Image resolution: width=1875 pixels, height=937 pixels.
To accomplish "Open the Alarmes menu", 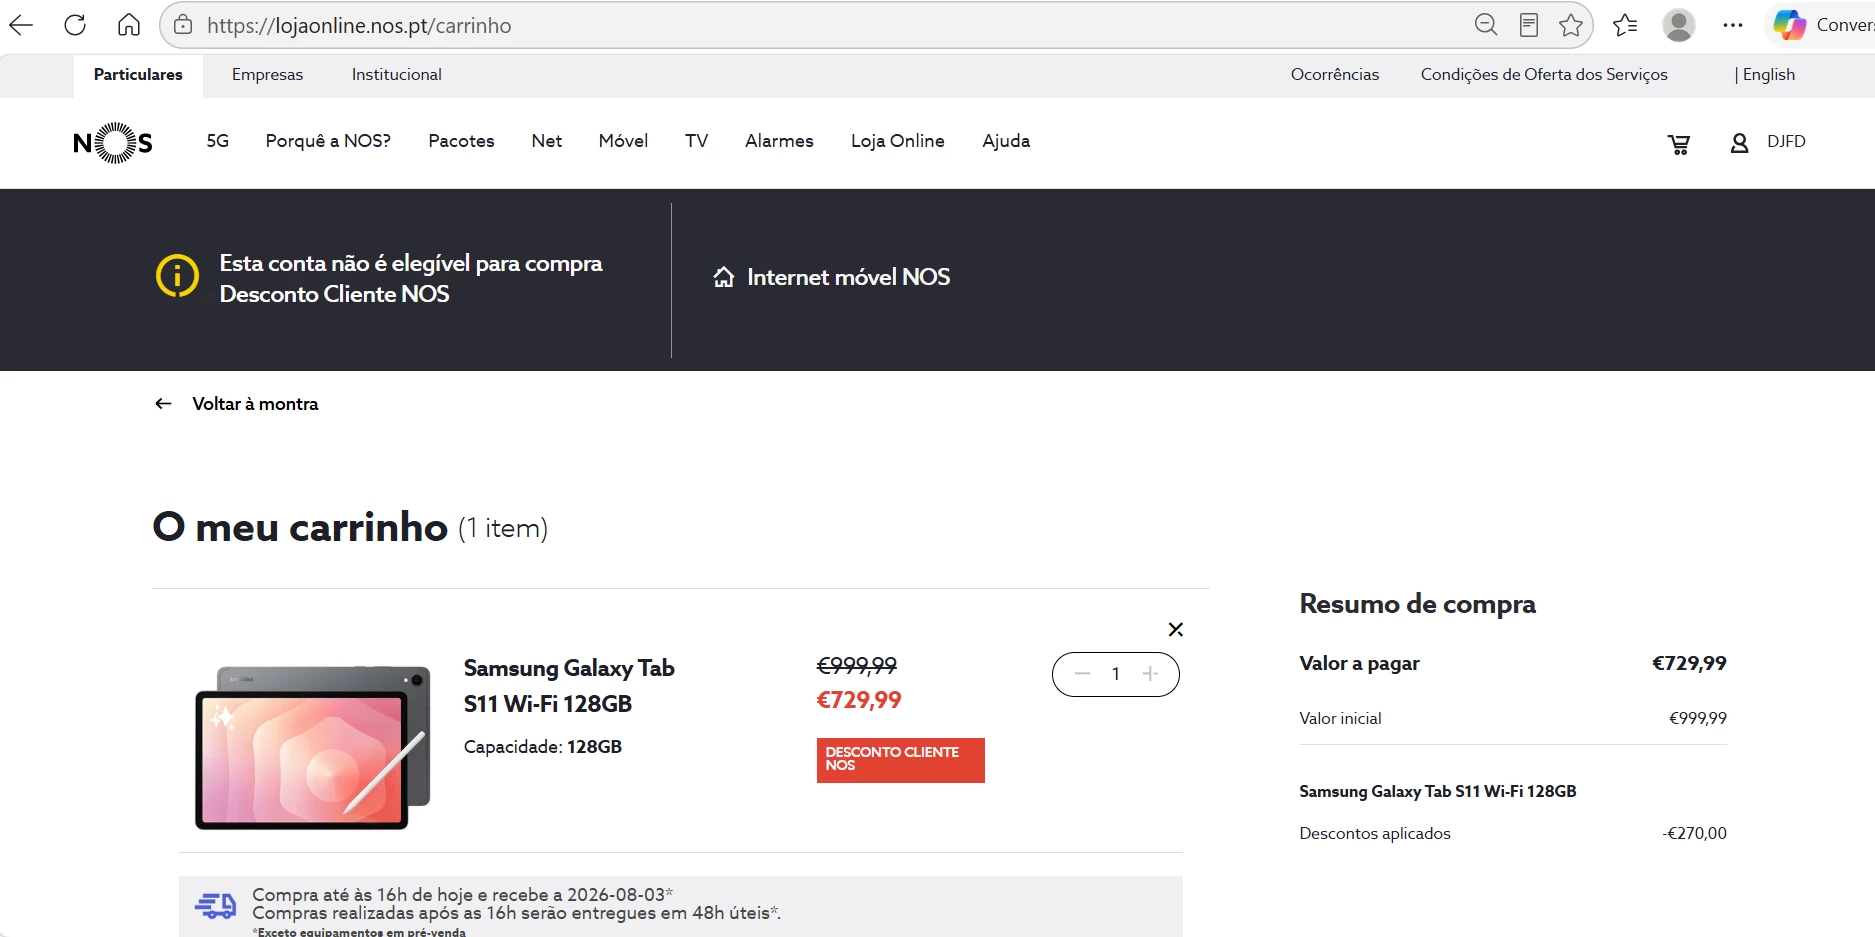I will coord(779,141).
